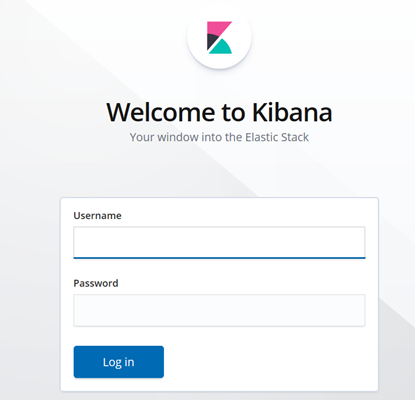Click the teal segment of Kibana logo
415x400 pixels.
[x=221, y=47]
